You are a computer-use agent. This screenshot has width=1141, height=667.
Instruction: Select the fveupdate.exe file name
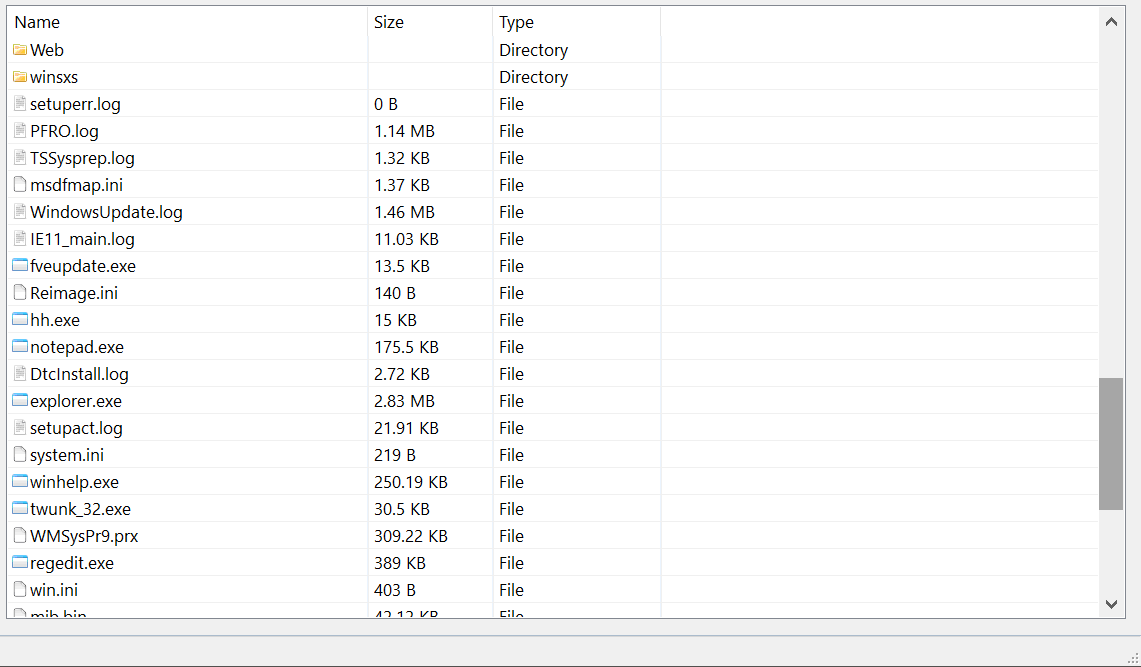(x=83, y=266)
